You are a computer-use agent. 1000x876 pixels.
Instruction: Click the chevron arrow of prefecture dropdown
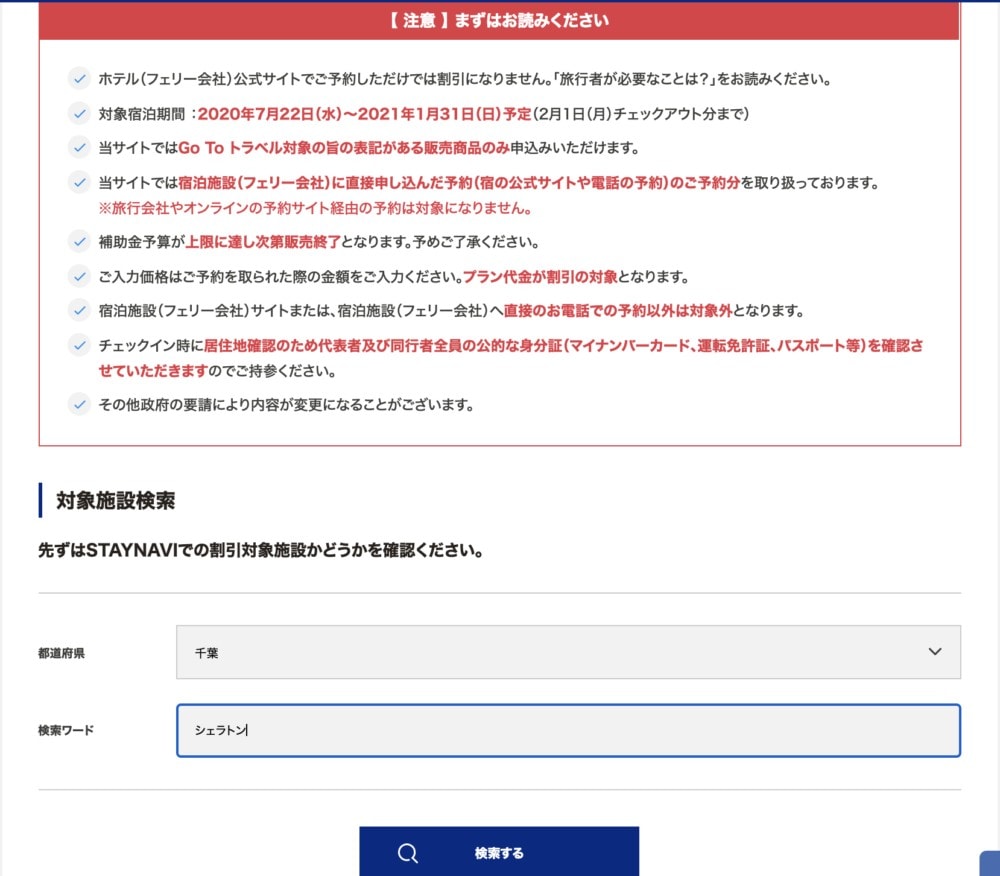[x=934, y=652]
